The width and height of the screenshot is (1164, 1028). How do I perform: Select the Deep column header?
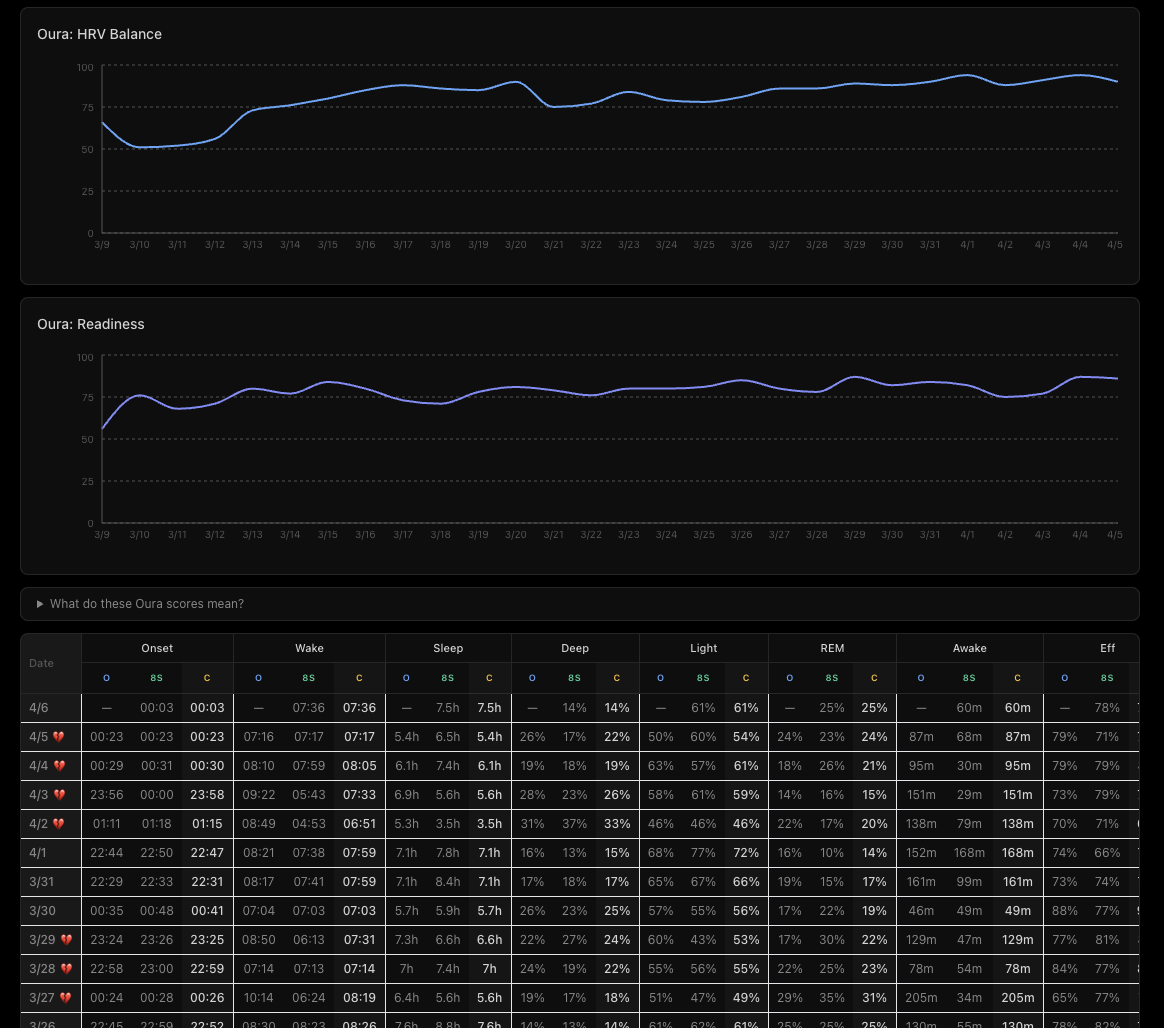575,648
